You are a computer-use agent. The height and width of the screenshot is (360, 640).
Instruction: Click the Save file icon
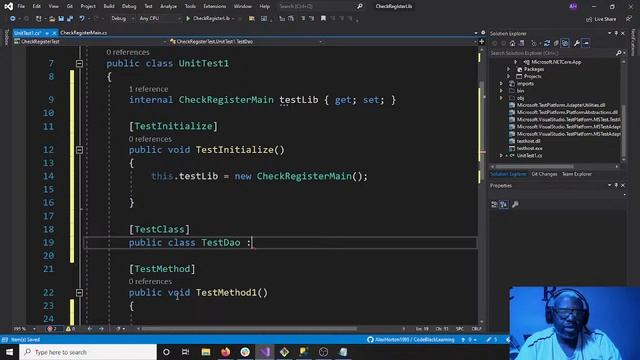(61, 18)
